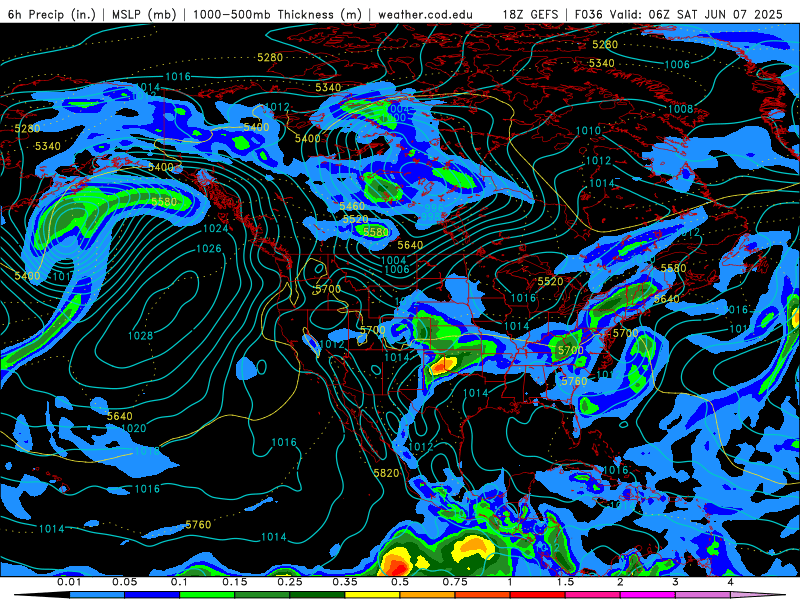The height and width of the screenshot is (600, 800).
Task: Select the light blue 0.01–0.05 legend swatch
Action: coord(97,595)
